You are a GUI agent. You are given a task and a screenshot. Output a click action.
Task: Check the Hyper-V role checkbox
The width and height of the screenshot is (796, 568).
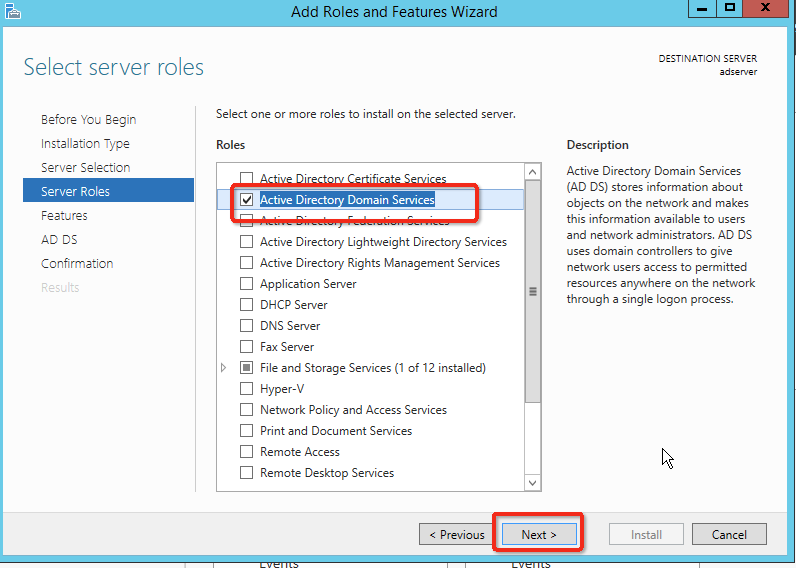247,389
